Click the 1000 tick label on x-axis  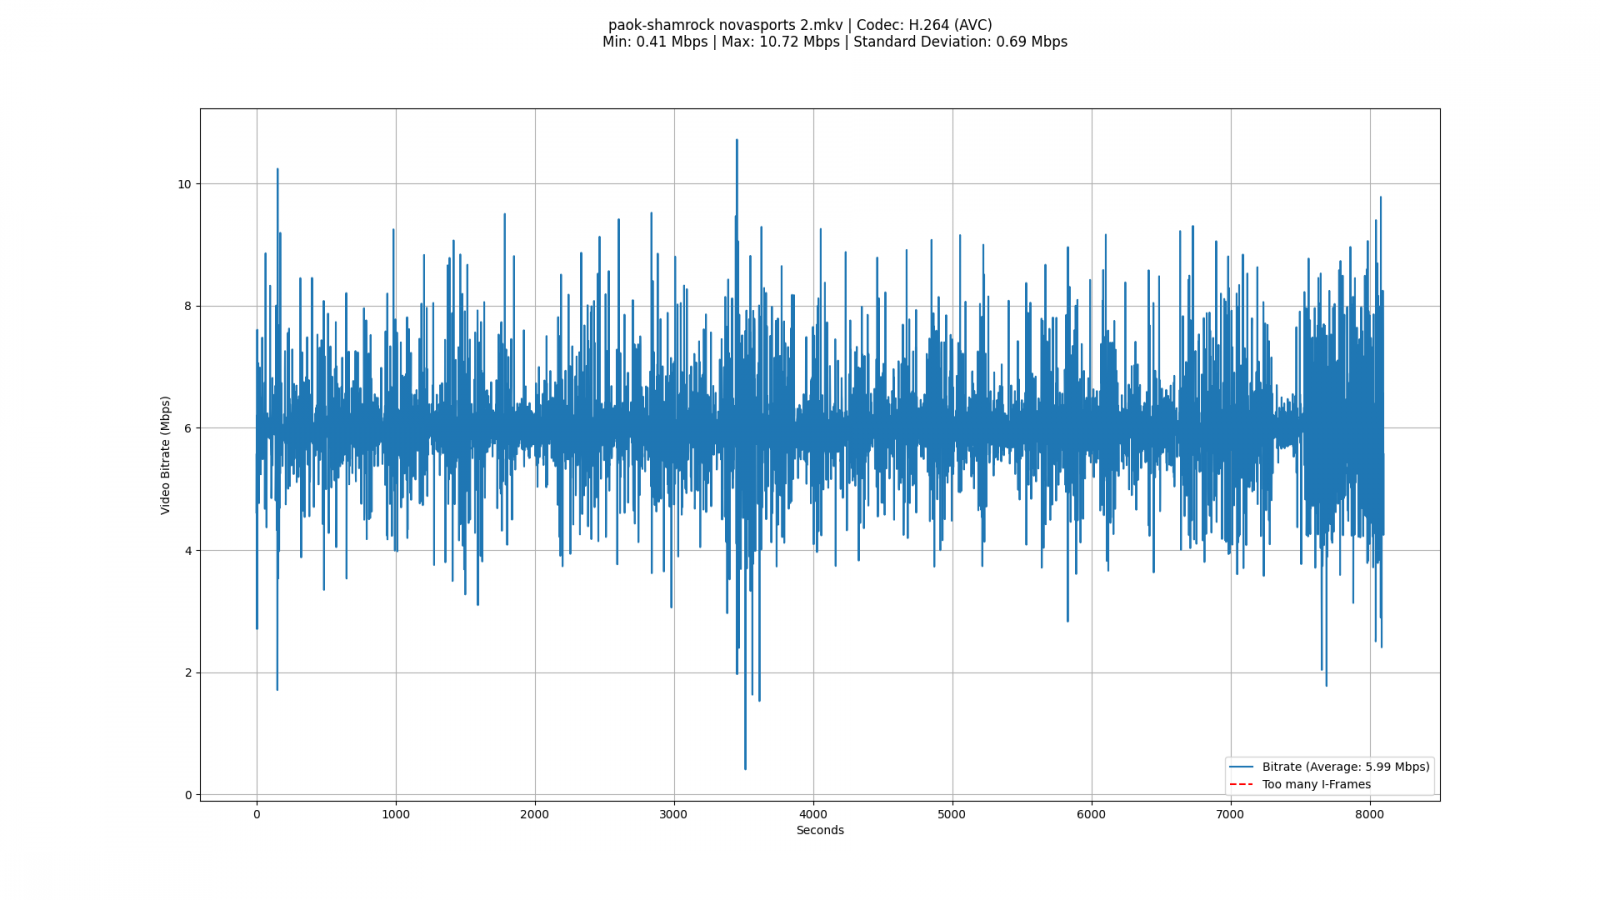[396, 814]
